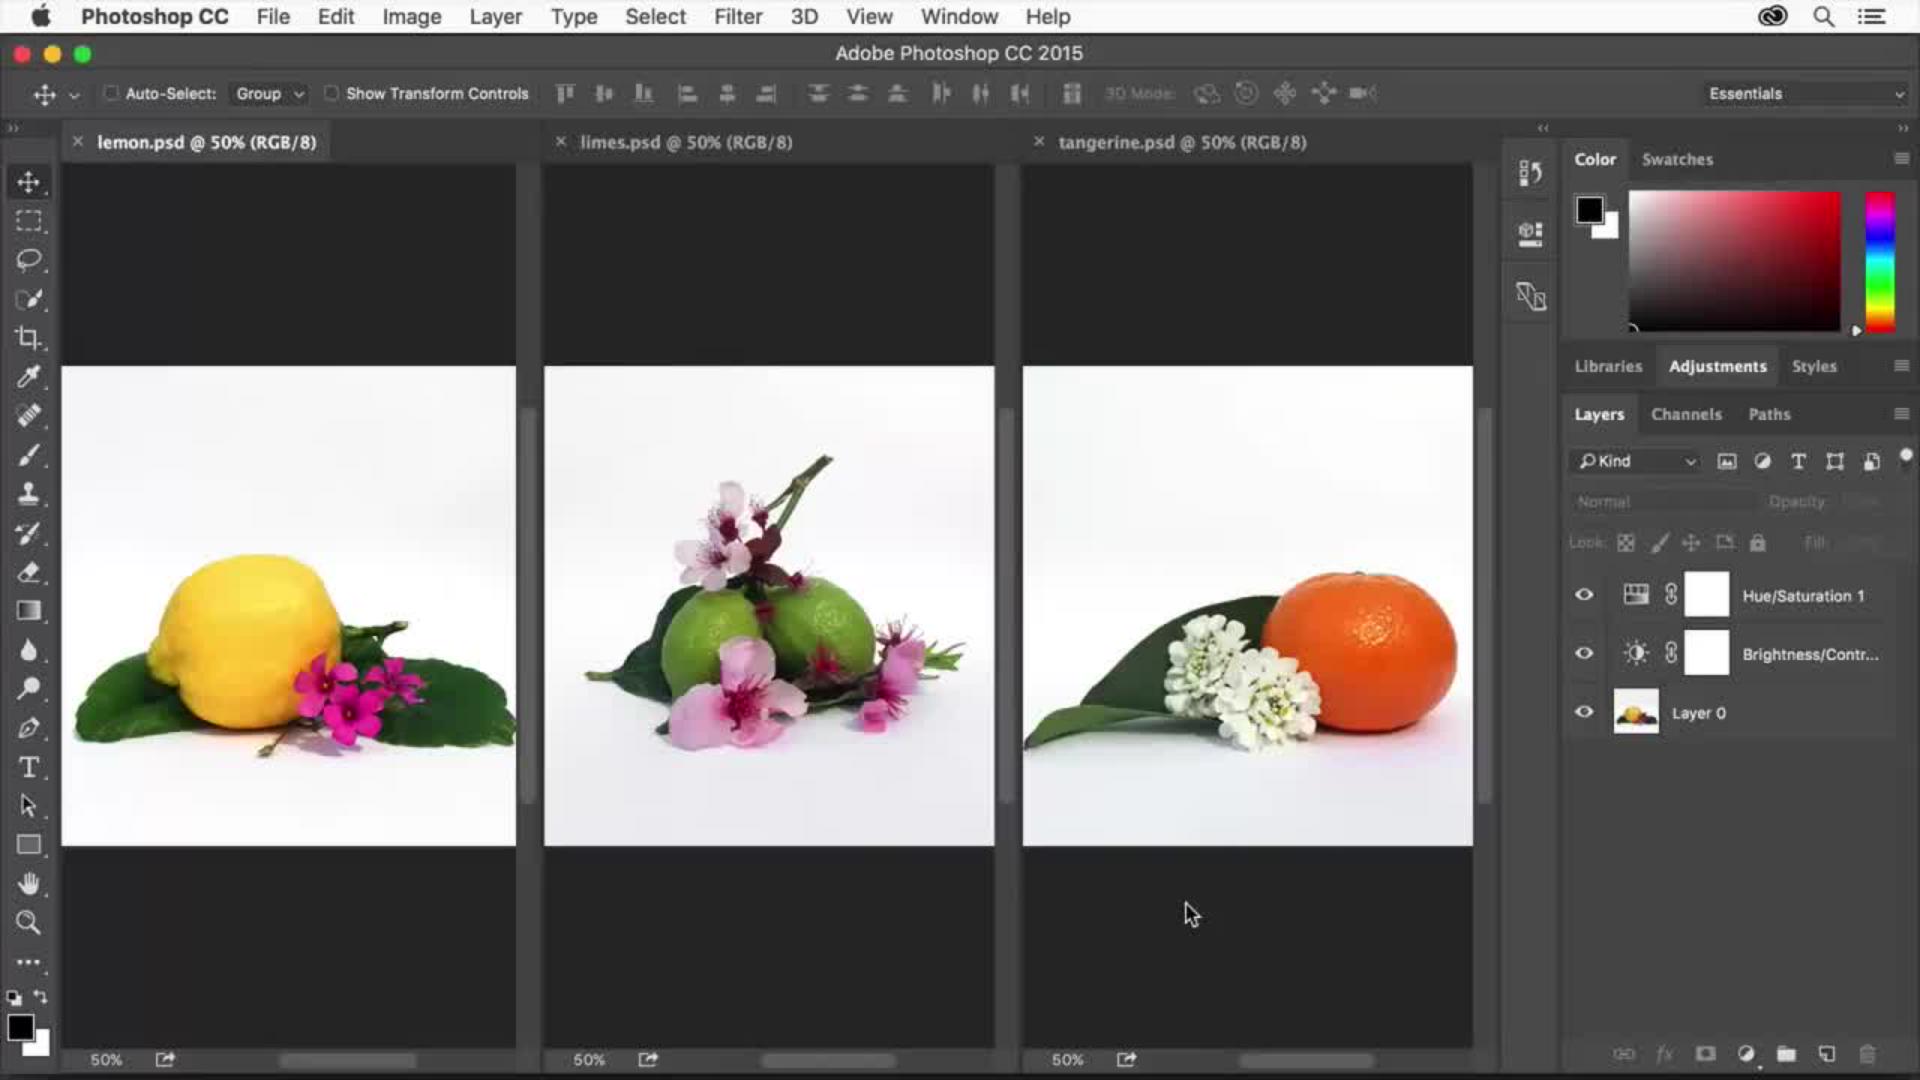Select the Hand tool
Image resolution: width=1920 pixels, height=1080 pixels.
pos(28,884)
